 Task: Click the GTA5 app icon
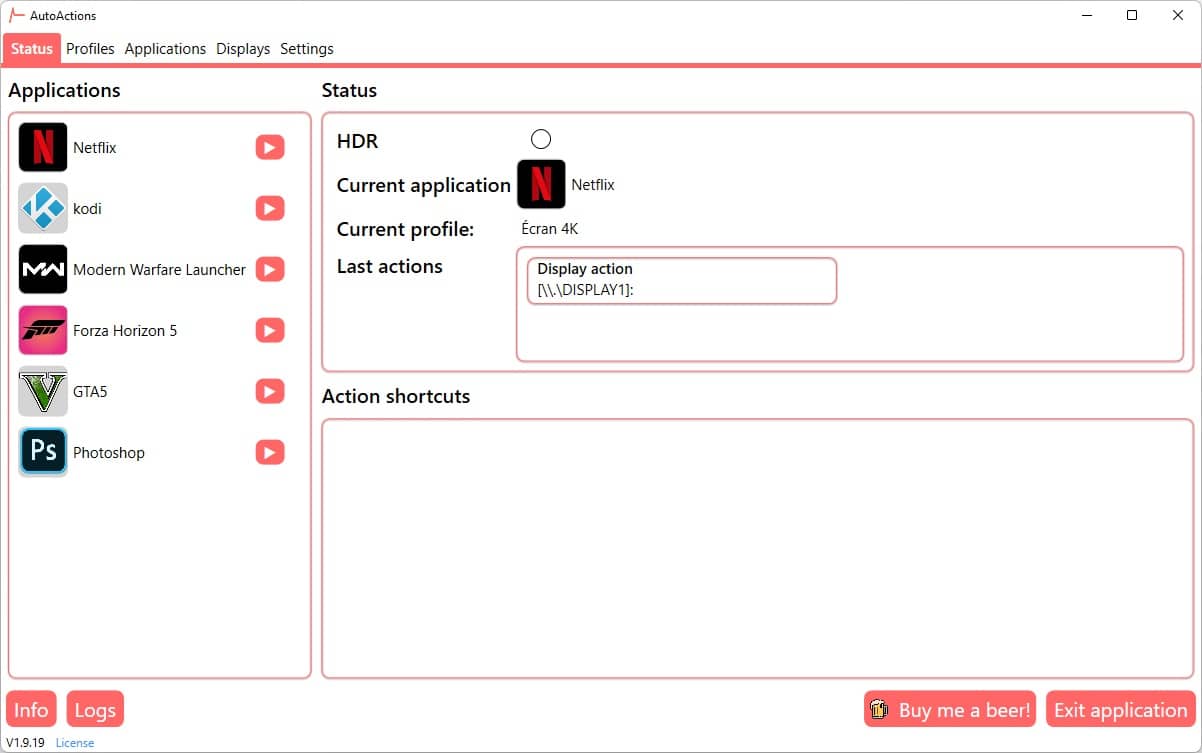[43, 391]
